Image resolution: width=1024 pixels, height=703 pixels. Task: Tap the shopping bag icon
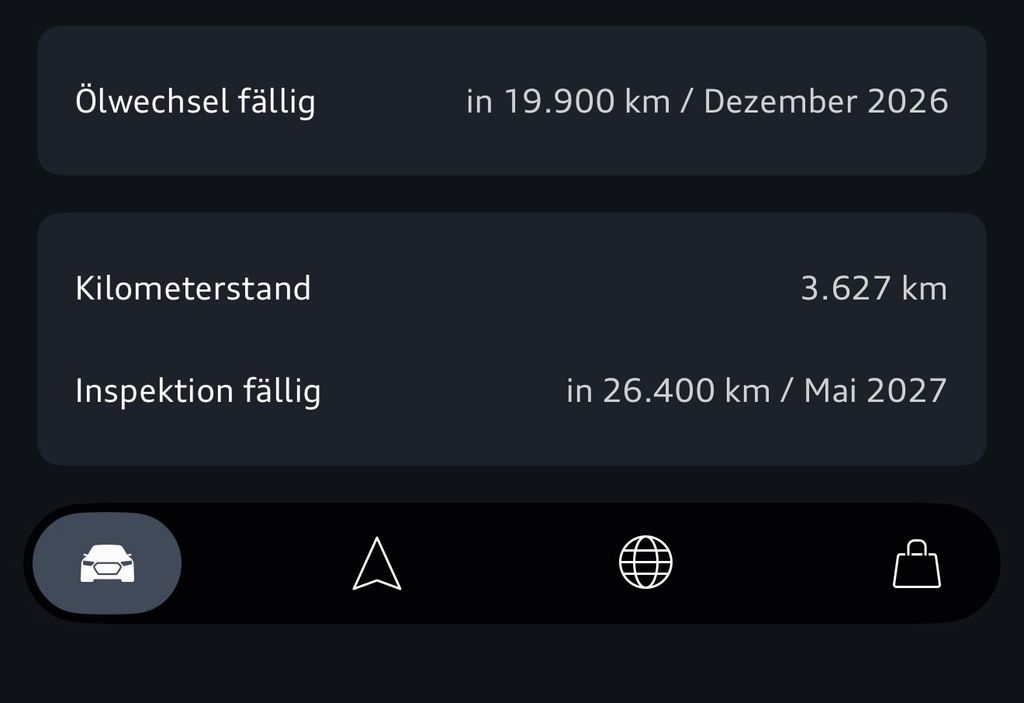click(917, 564)
